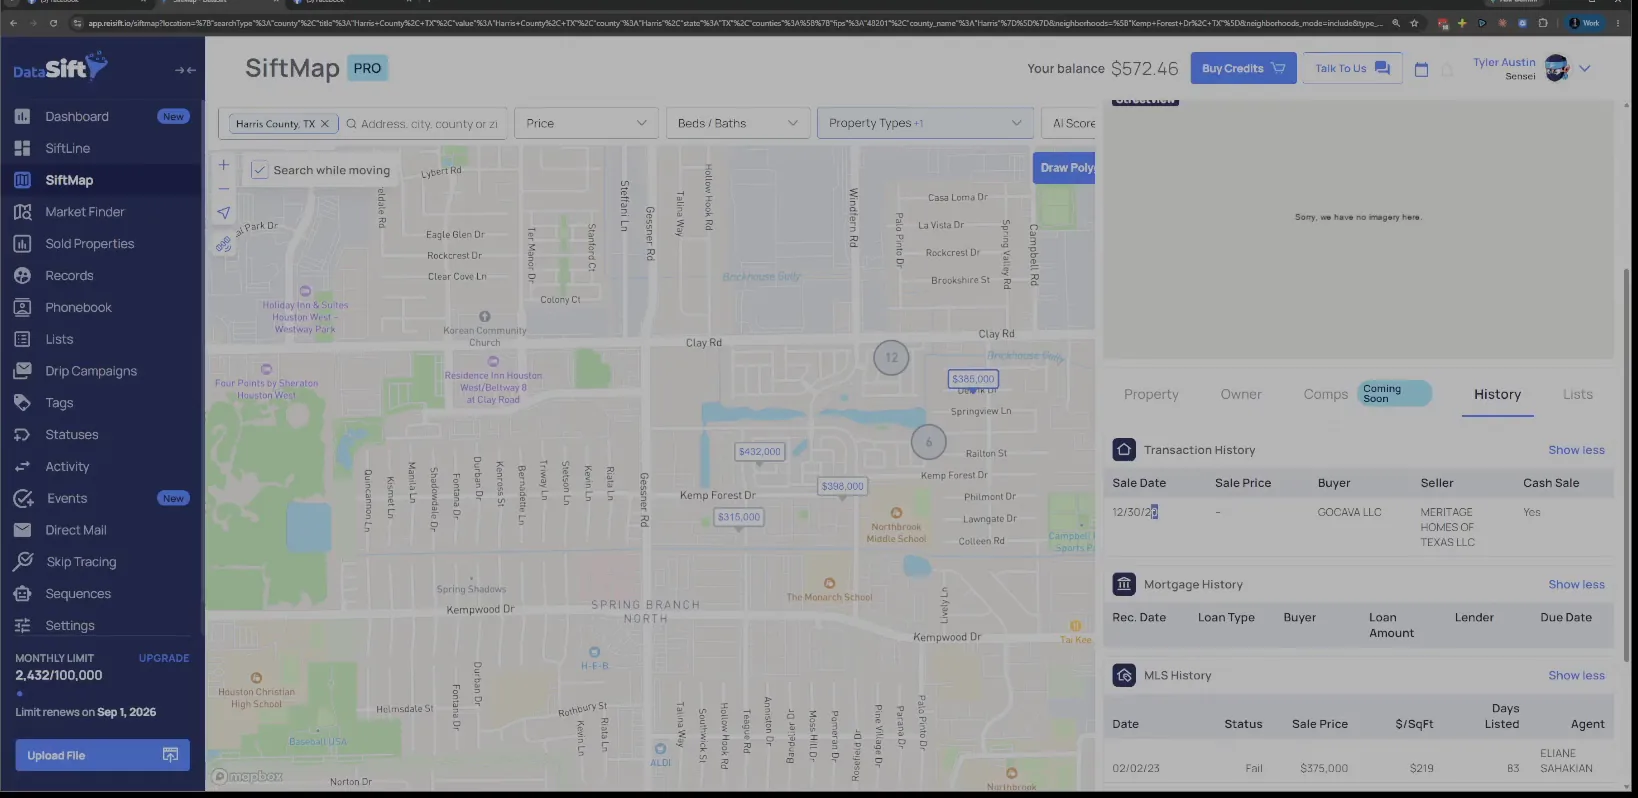This screenshot has height=798, width=1638.
Task: Switch to the Owner tab
Action: [1241, 395]
